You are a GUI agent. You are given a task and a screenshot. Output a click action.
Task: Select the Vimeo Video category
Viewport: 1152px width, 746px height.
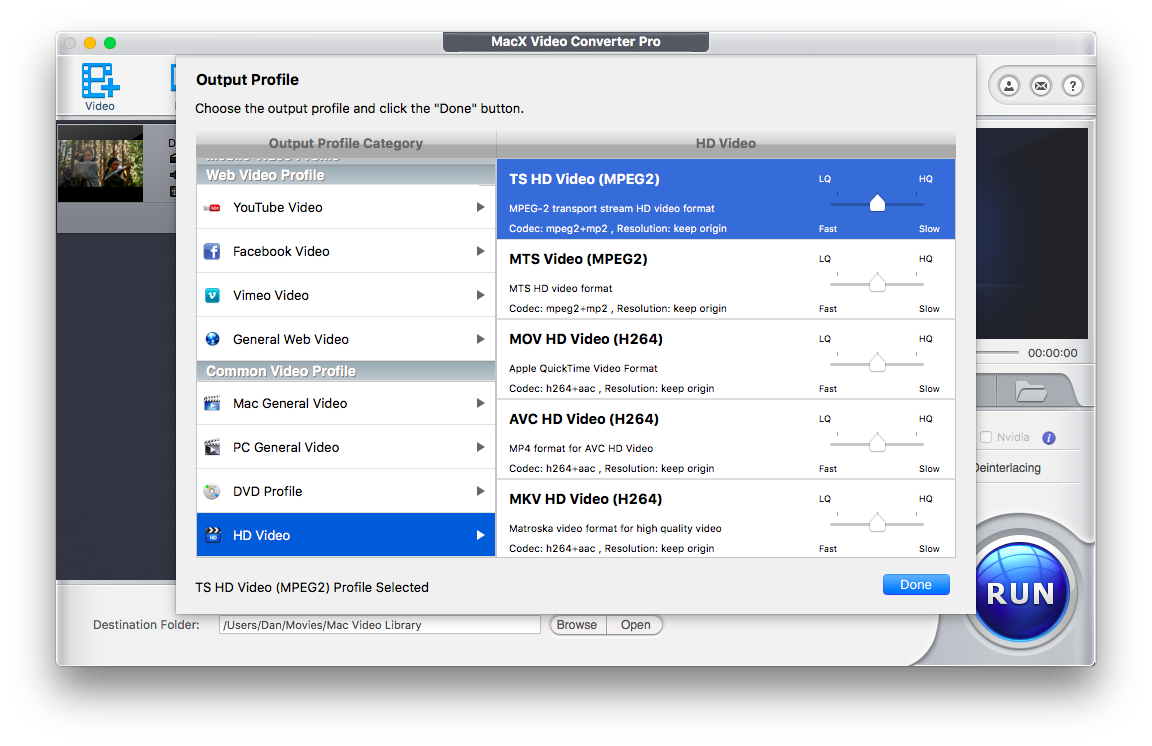pos(346,295)
